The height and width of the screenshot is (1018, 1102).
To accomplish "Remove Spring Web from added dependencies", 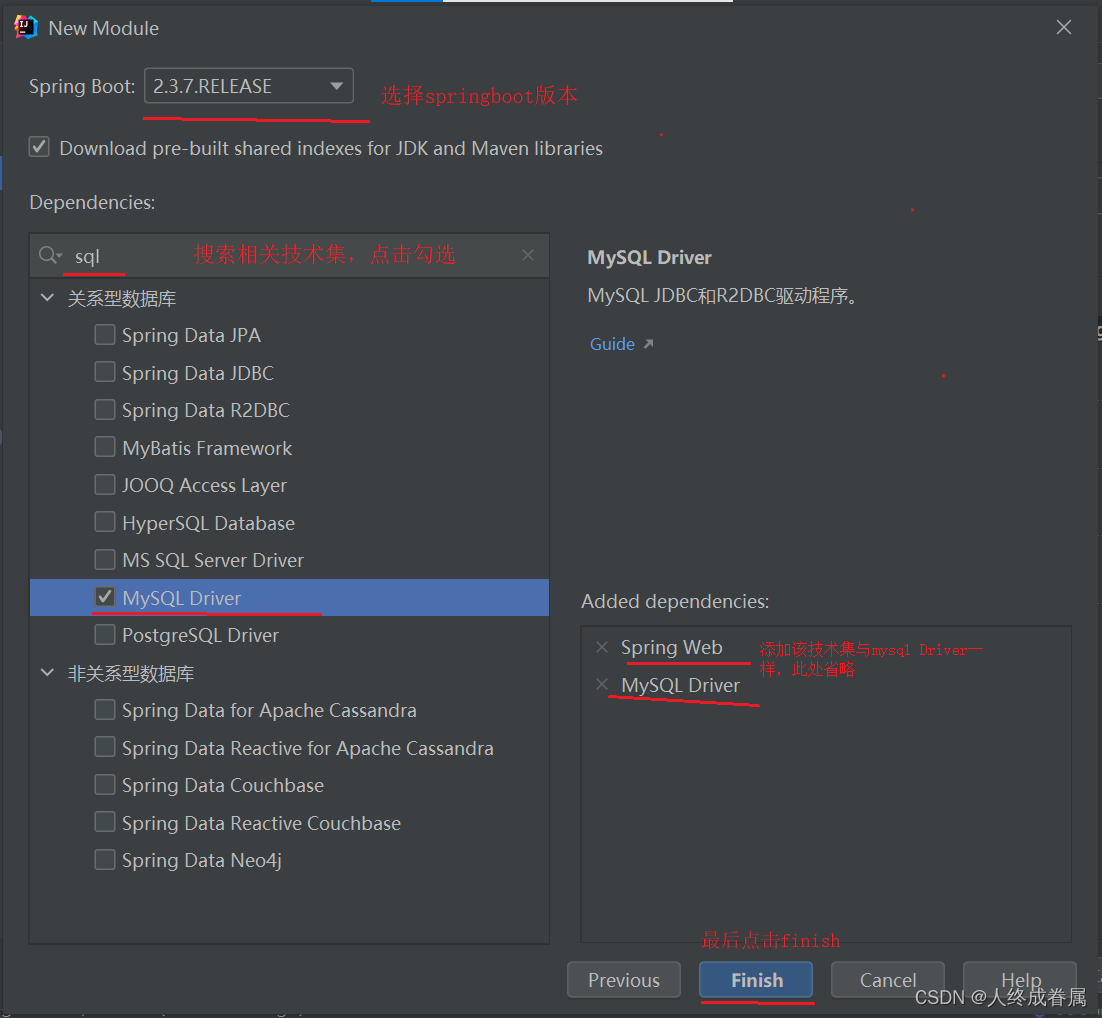I will pyautogui.click(x=602, y=647).
